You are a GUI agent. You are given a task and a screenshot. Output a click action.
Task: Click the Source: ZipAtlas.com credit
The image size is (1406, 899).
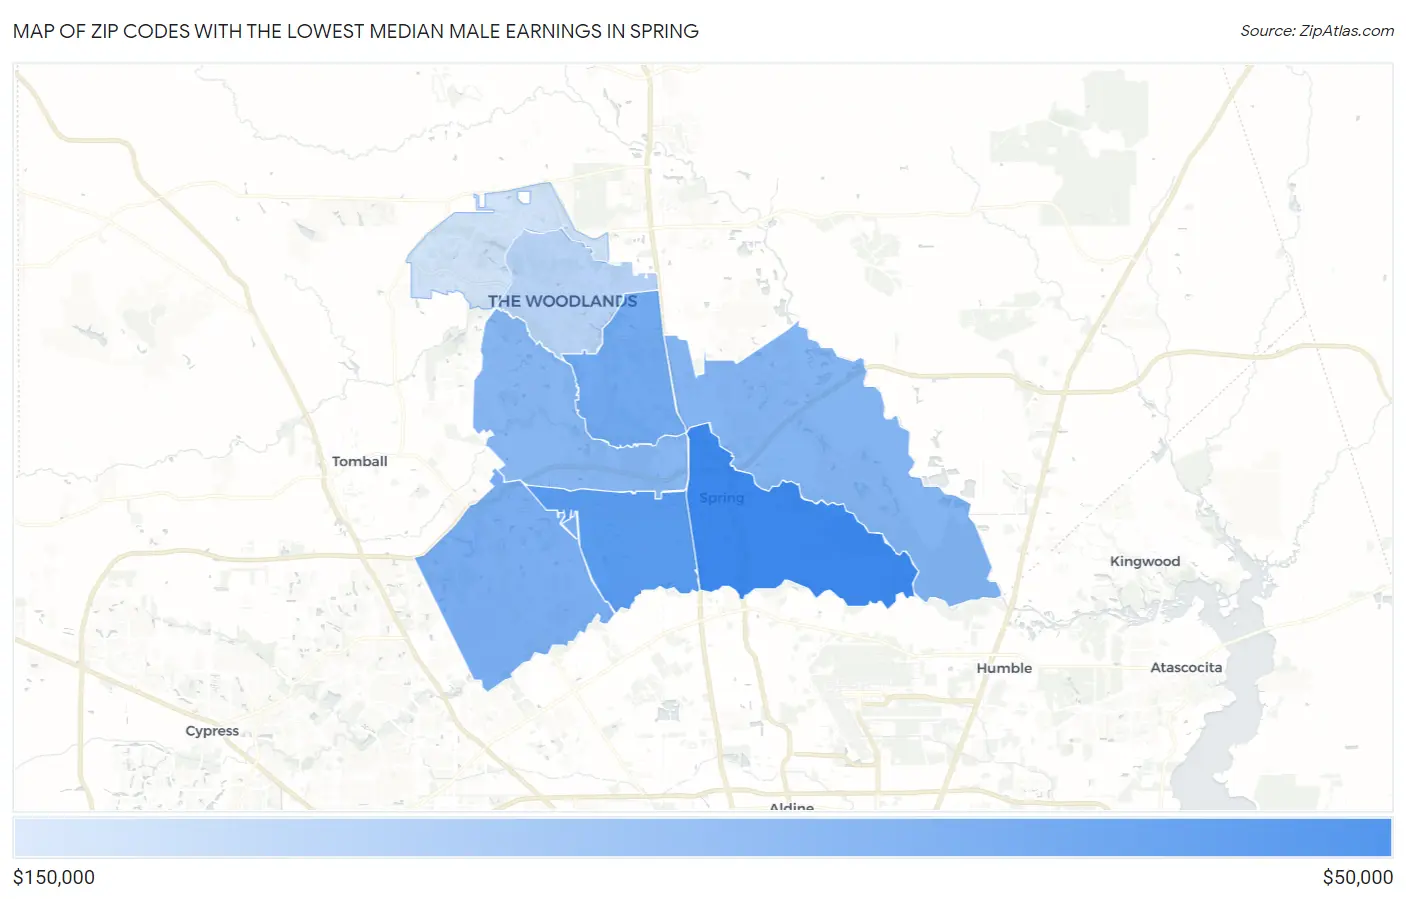click(1316, 31)
